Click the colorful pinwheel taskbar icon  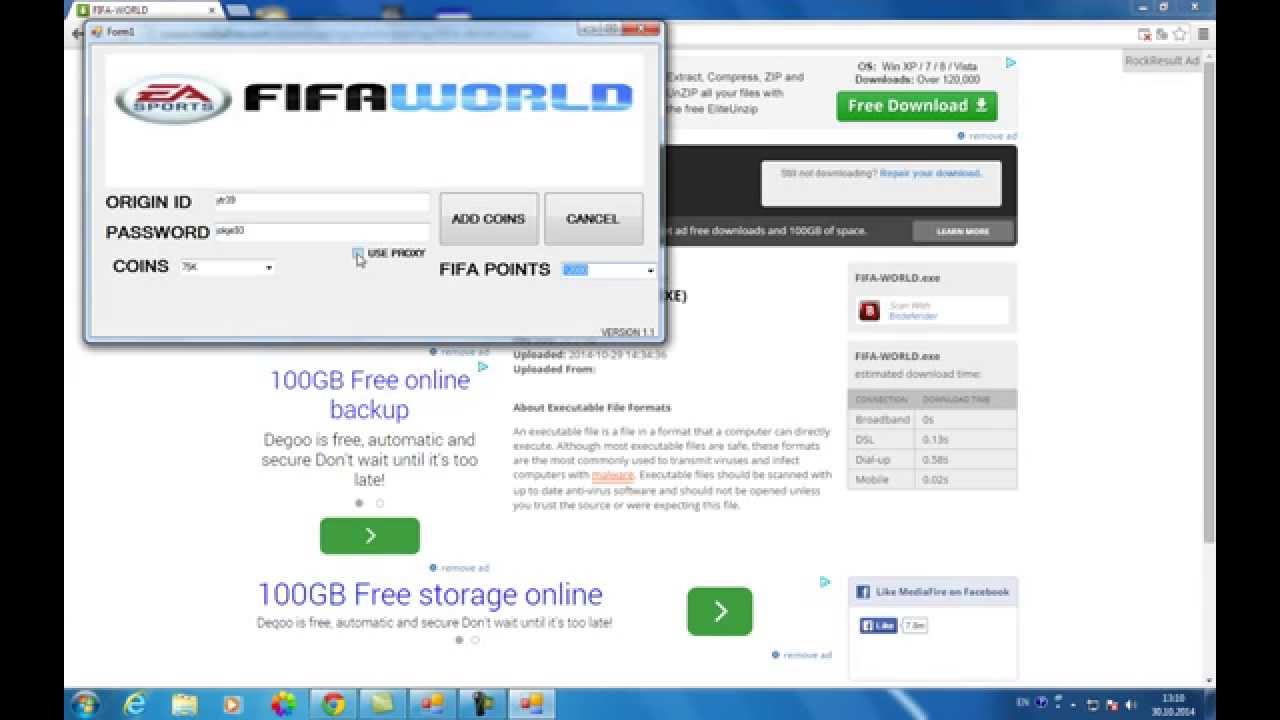click(284, 704)
